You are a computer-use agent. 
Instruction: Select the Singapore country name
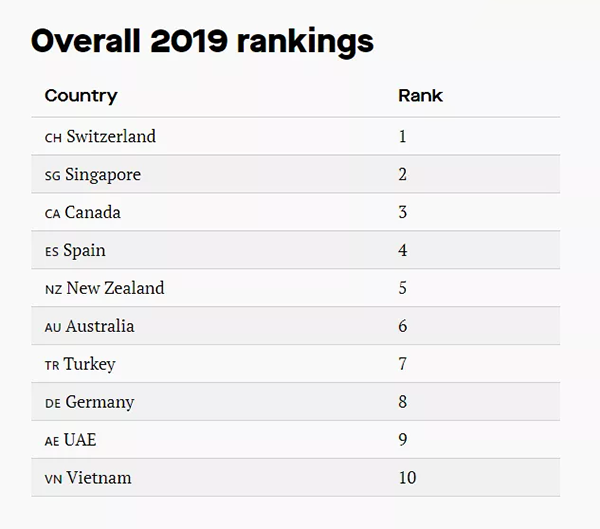pos(103,174)
